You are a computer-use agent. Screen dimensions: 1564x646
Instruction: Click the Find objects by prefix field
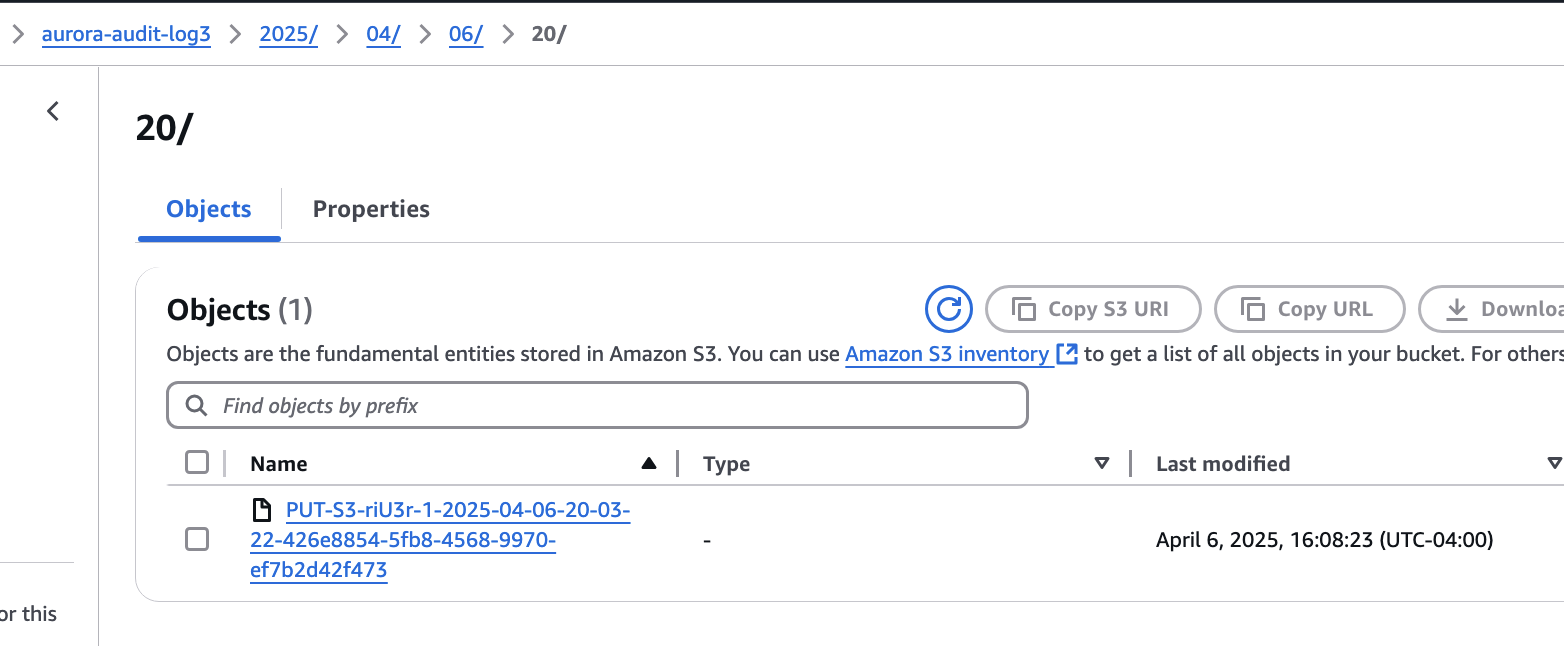(x=597, y=405)
